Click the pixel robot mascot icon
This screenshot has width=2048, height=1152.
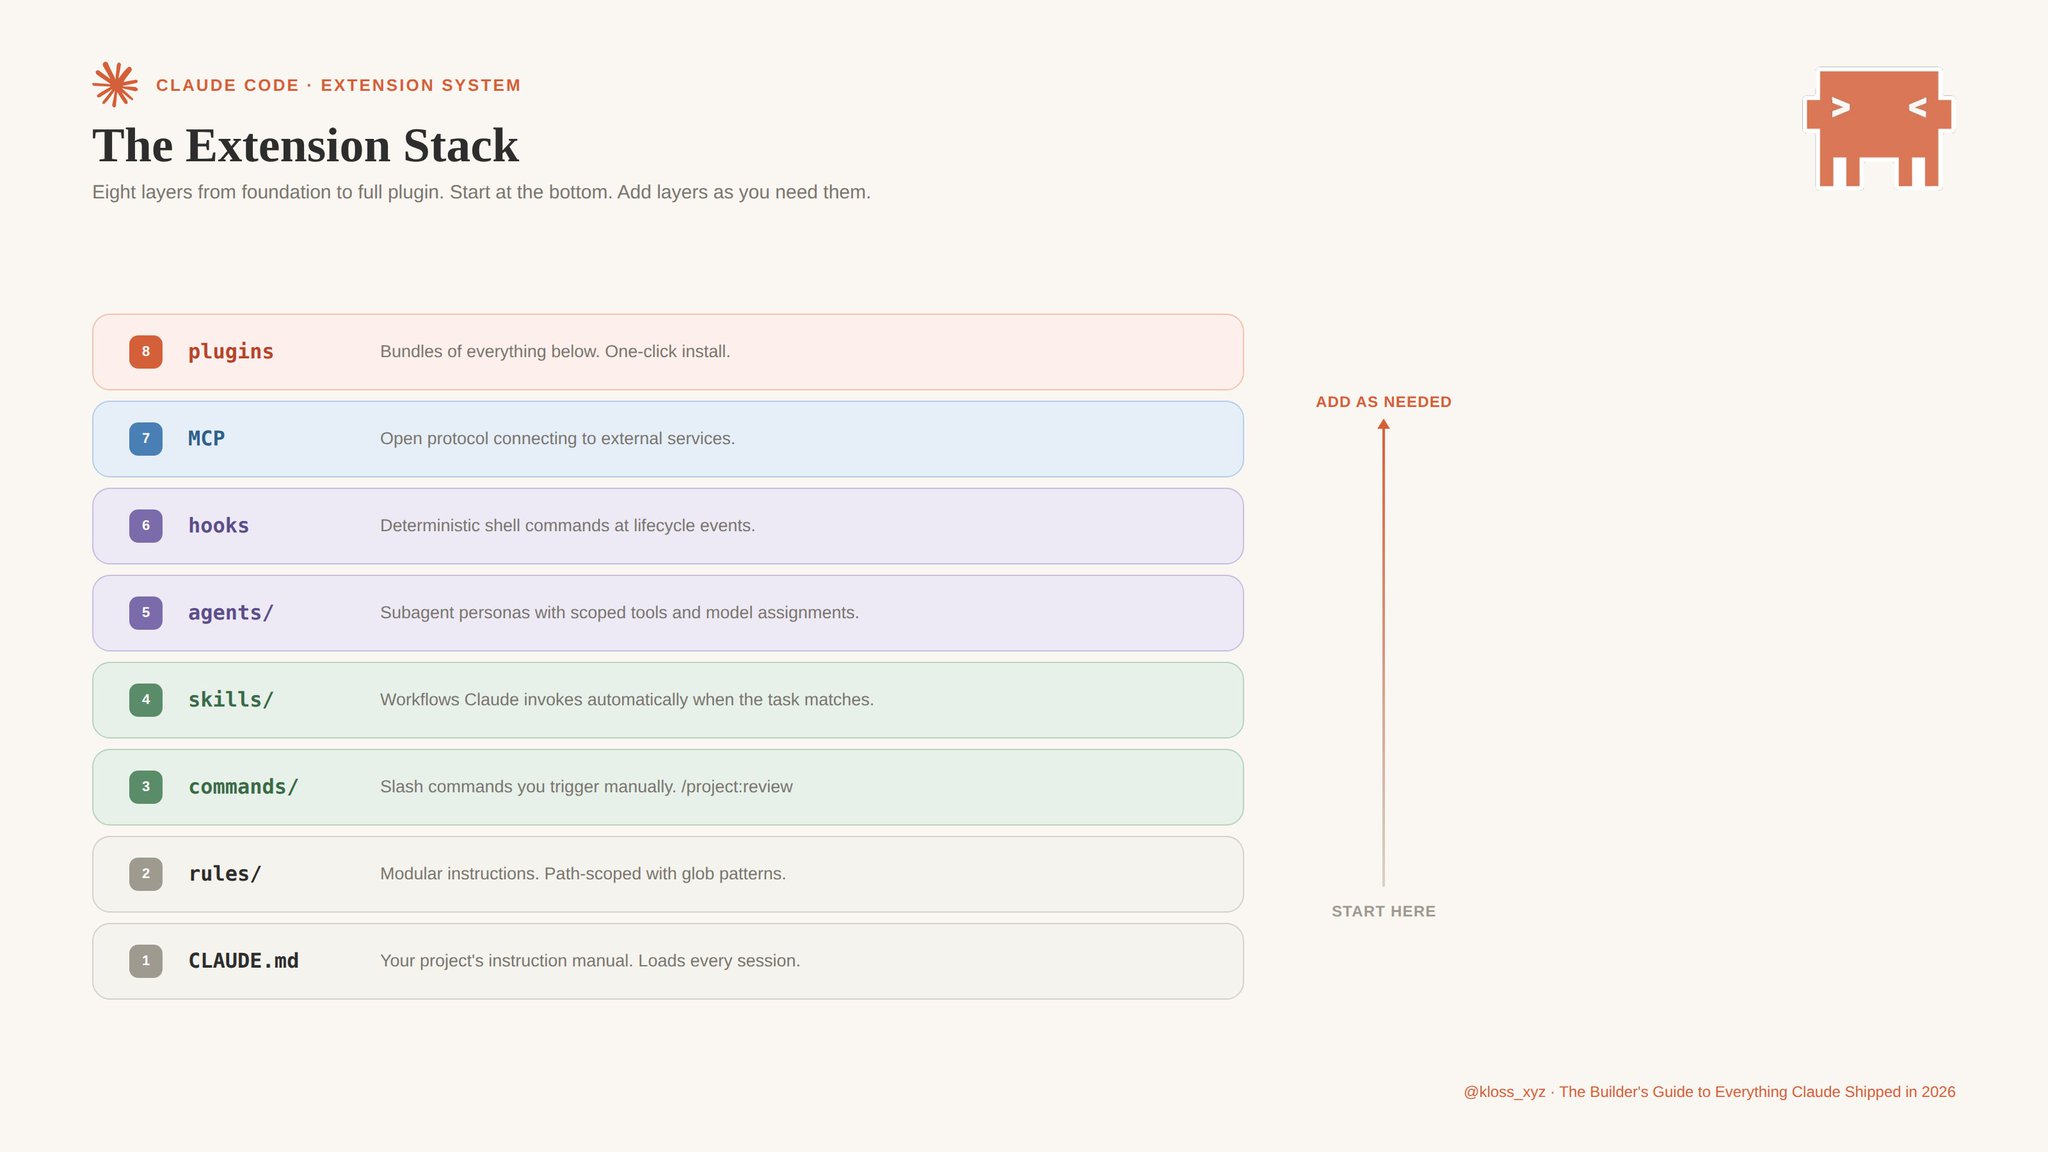pos(1879,128)
